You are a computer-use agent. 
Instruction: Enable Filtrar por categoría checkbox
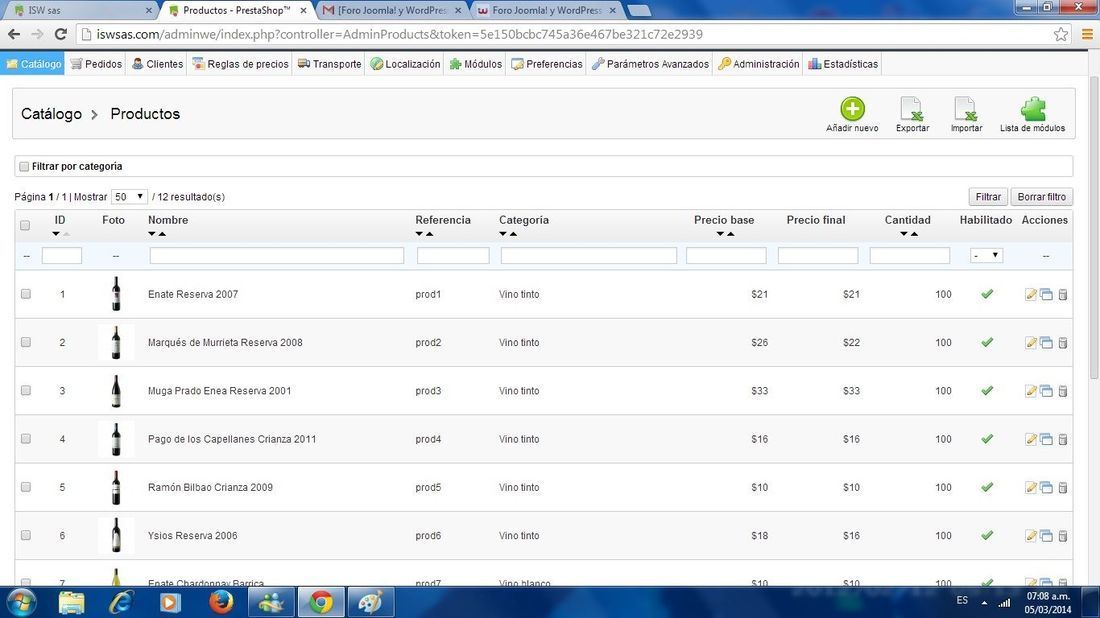point(25,167)
